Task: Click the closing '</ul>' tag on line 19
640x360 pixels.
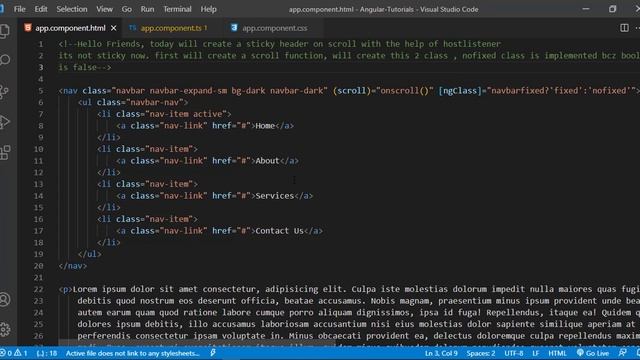Action: [89, 254]
